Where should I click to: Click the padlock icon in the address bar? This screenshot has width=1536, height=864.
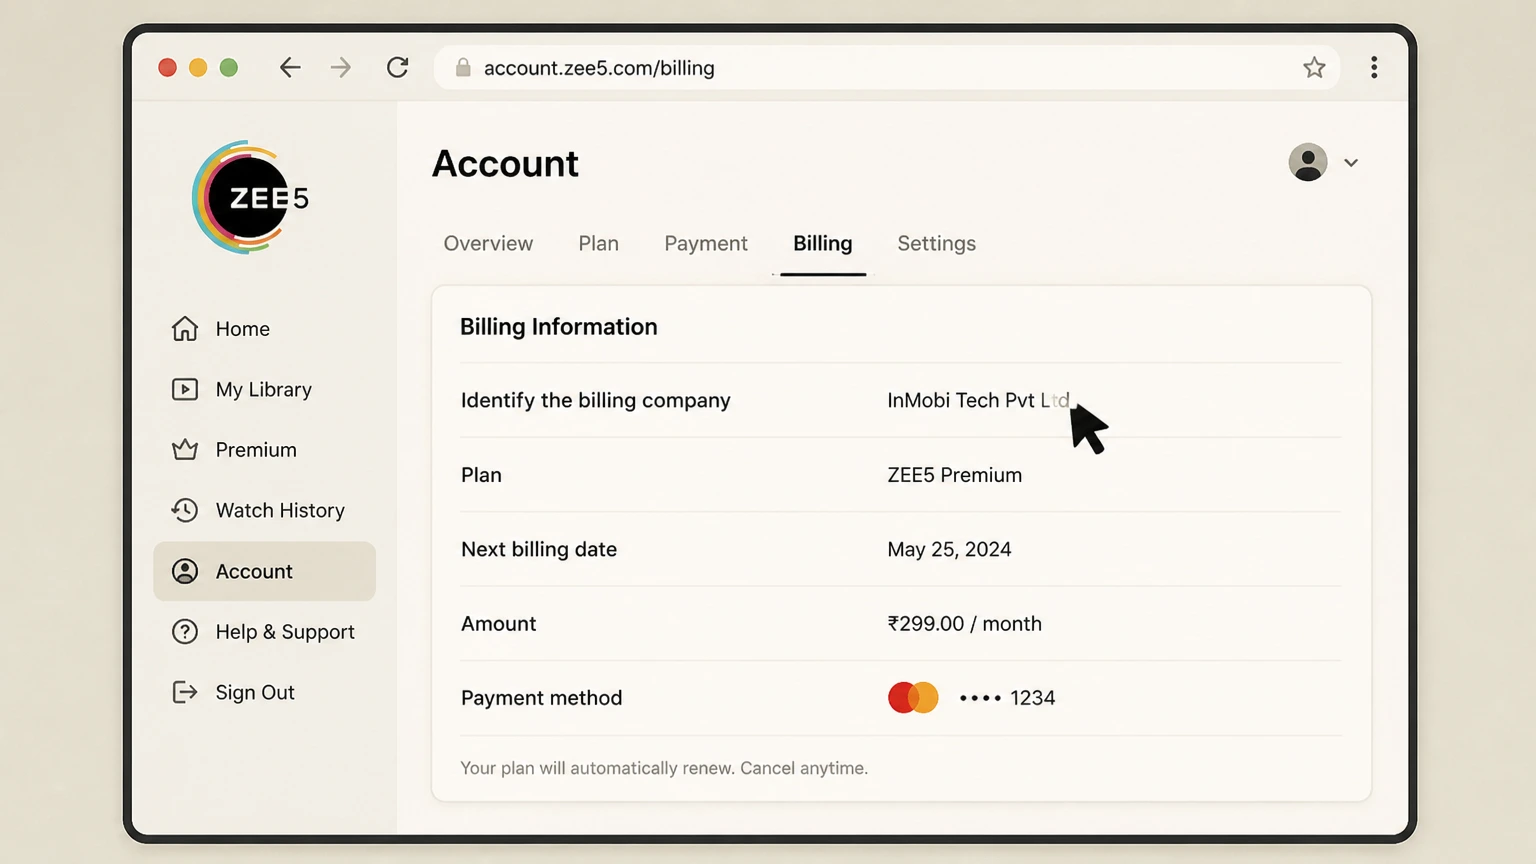463,67
